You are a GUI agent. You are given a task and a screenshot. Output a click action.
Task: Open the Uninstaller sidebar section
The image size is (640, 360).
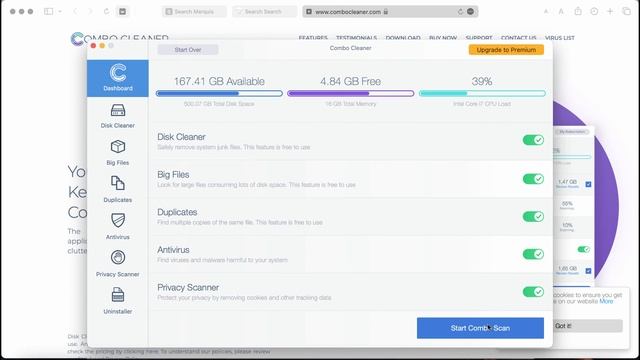click(x=118, y=301)
